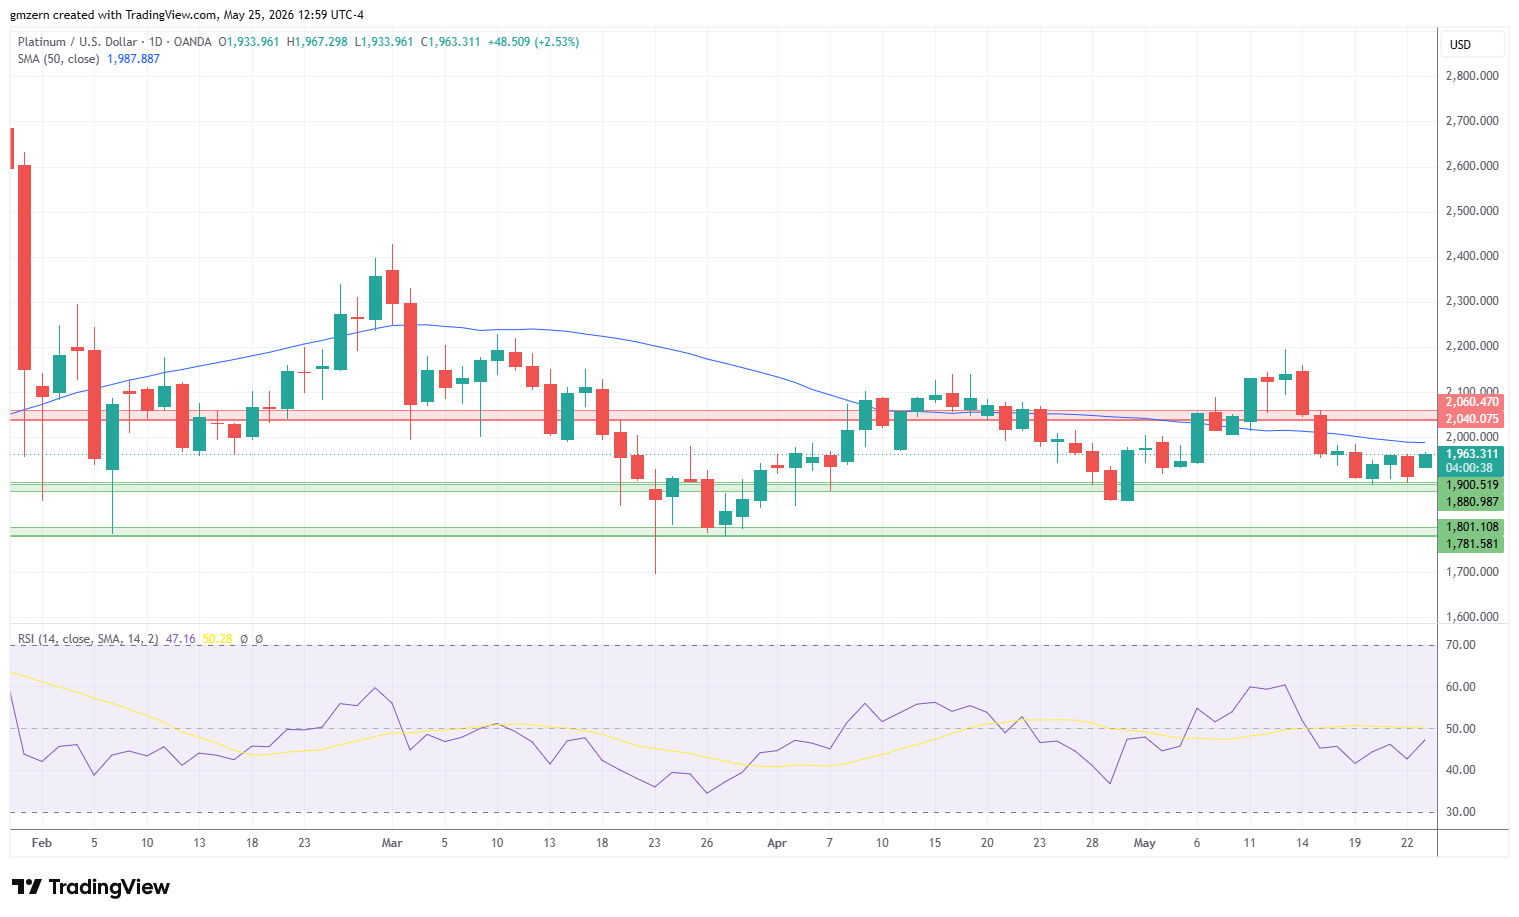The height and width of the screenshot is (917, 1519).
Task: Click the close price C1,963.311
Action: tap(451, 42)
